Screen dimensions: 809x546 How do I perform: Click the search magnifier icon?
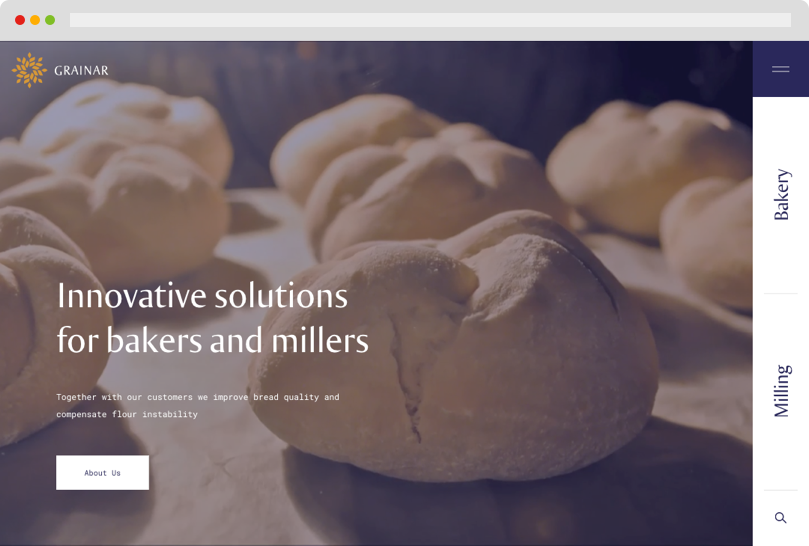[x=780, y=518]
